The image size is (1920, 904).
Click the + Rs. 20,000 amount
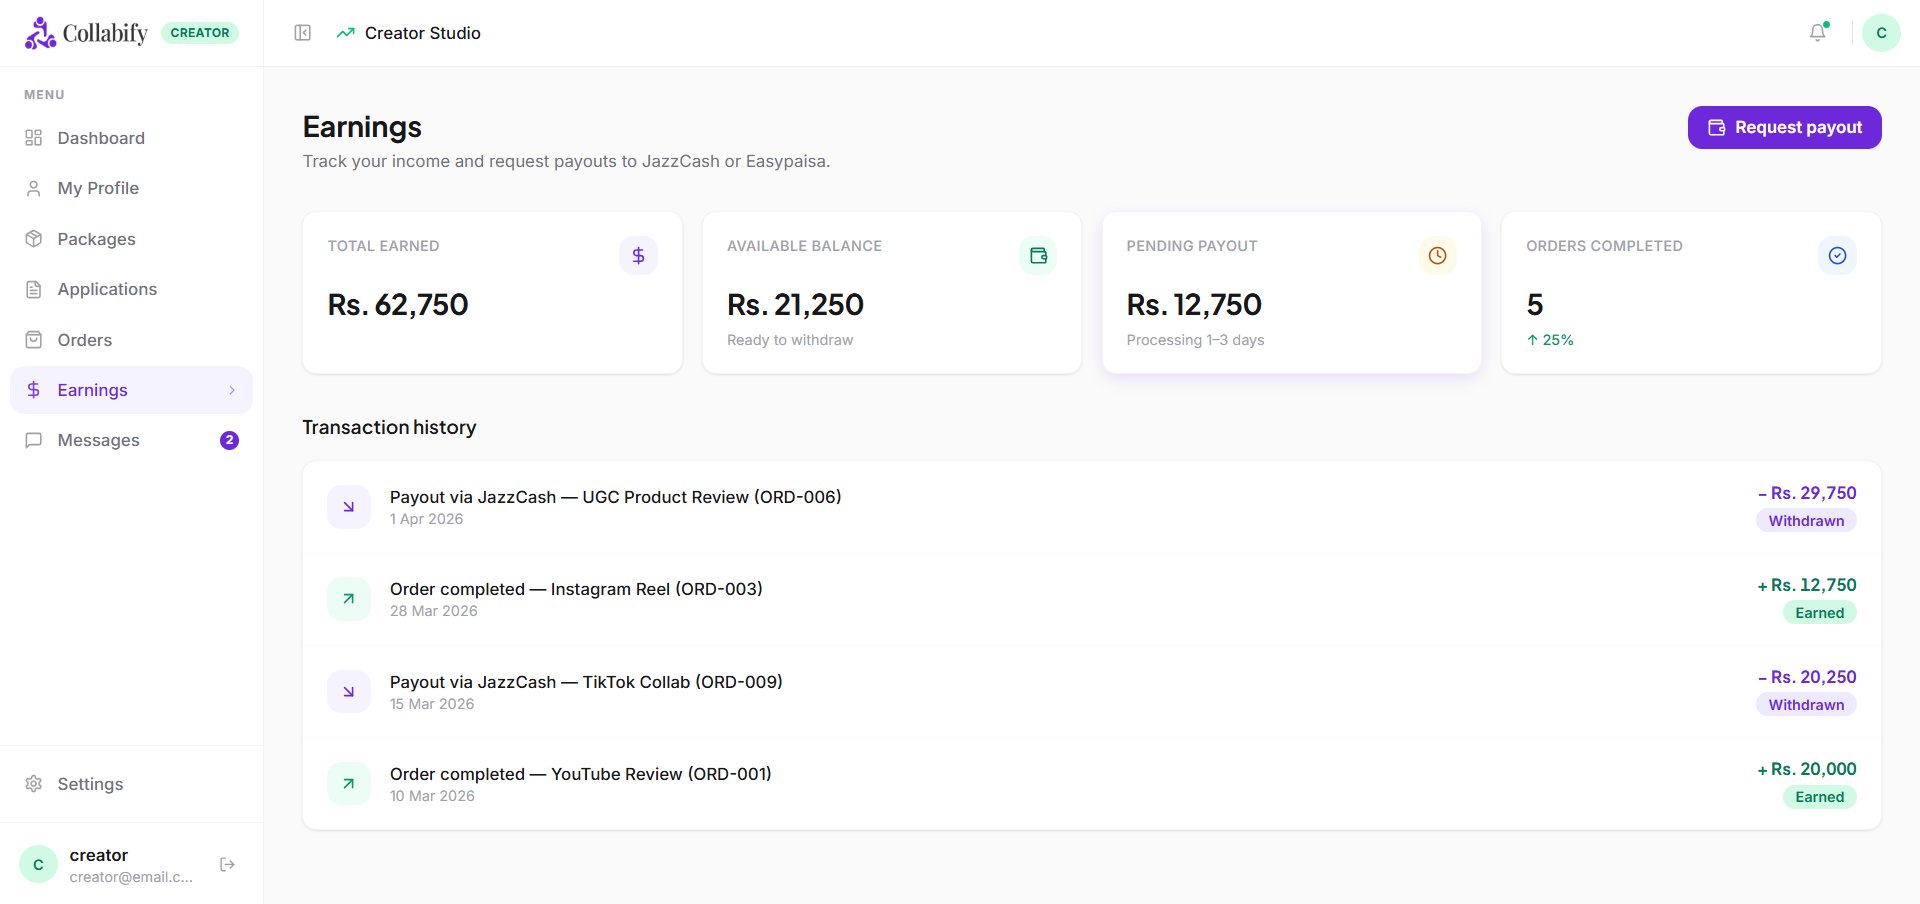click(1807, 769)
